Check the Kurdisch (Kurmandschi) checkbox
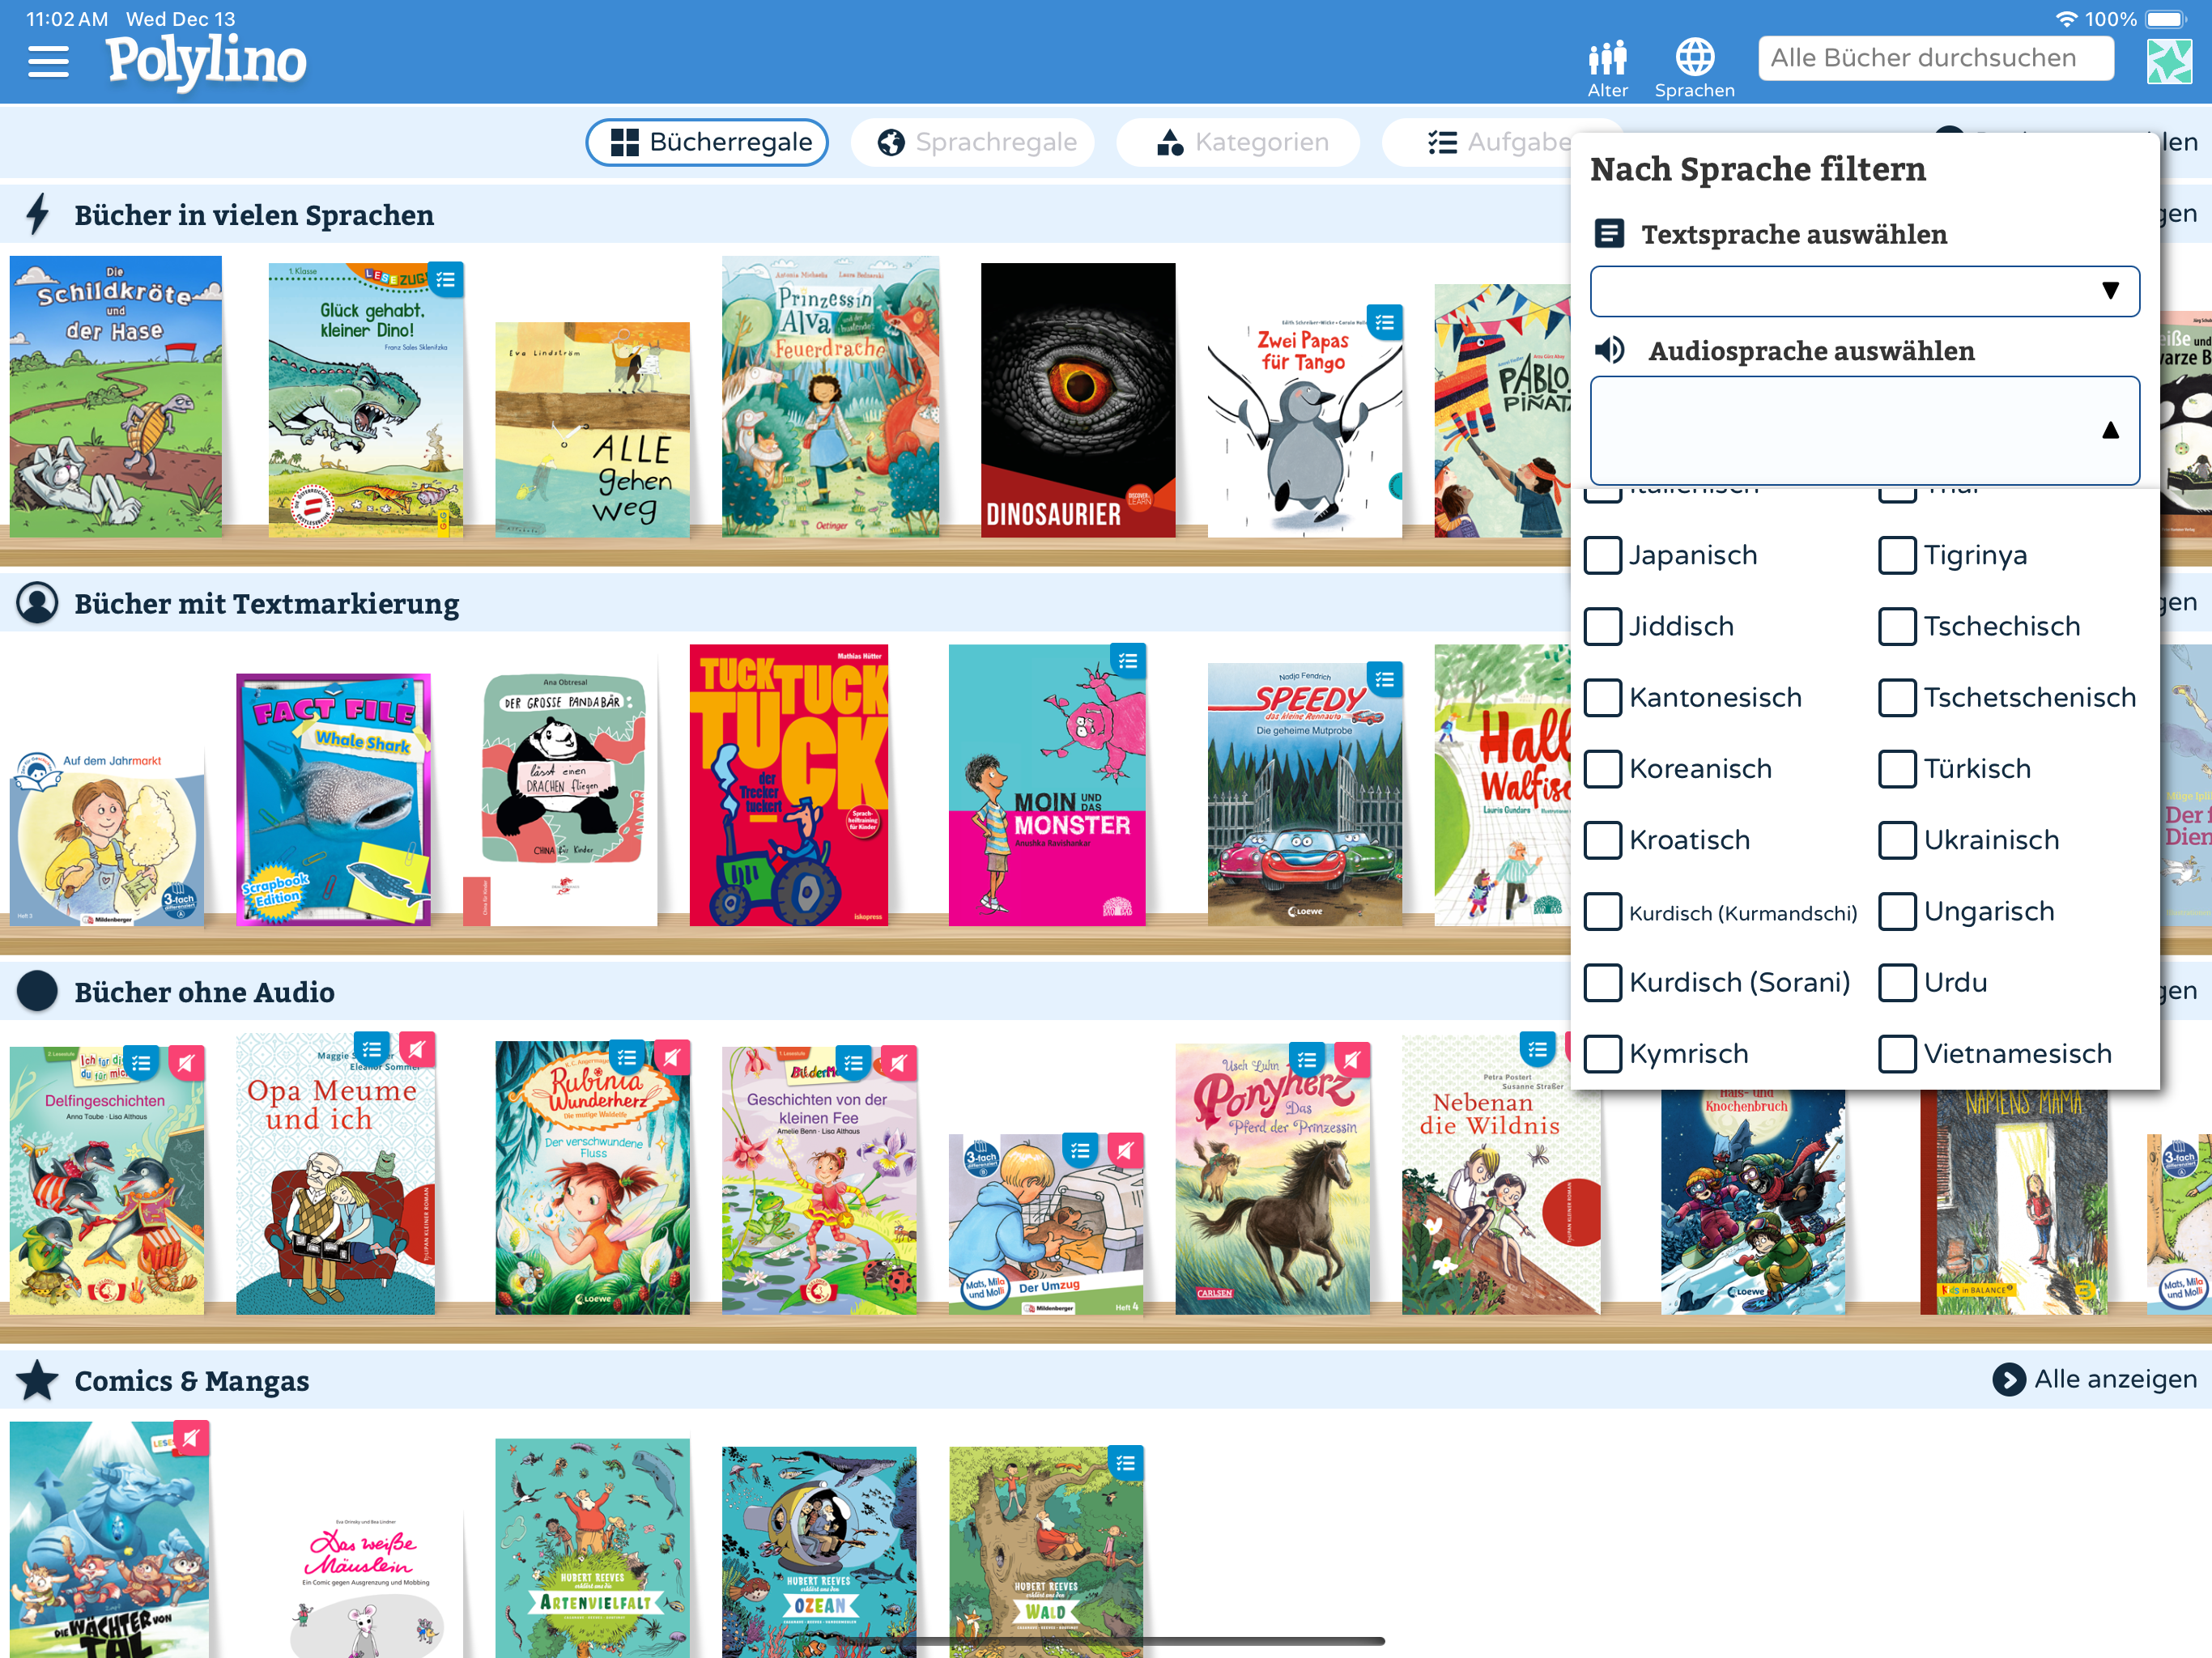 pyautogui.click(x=1603, y=911)
